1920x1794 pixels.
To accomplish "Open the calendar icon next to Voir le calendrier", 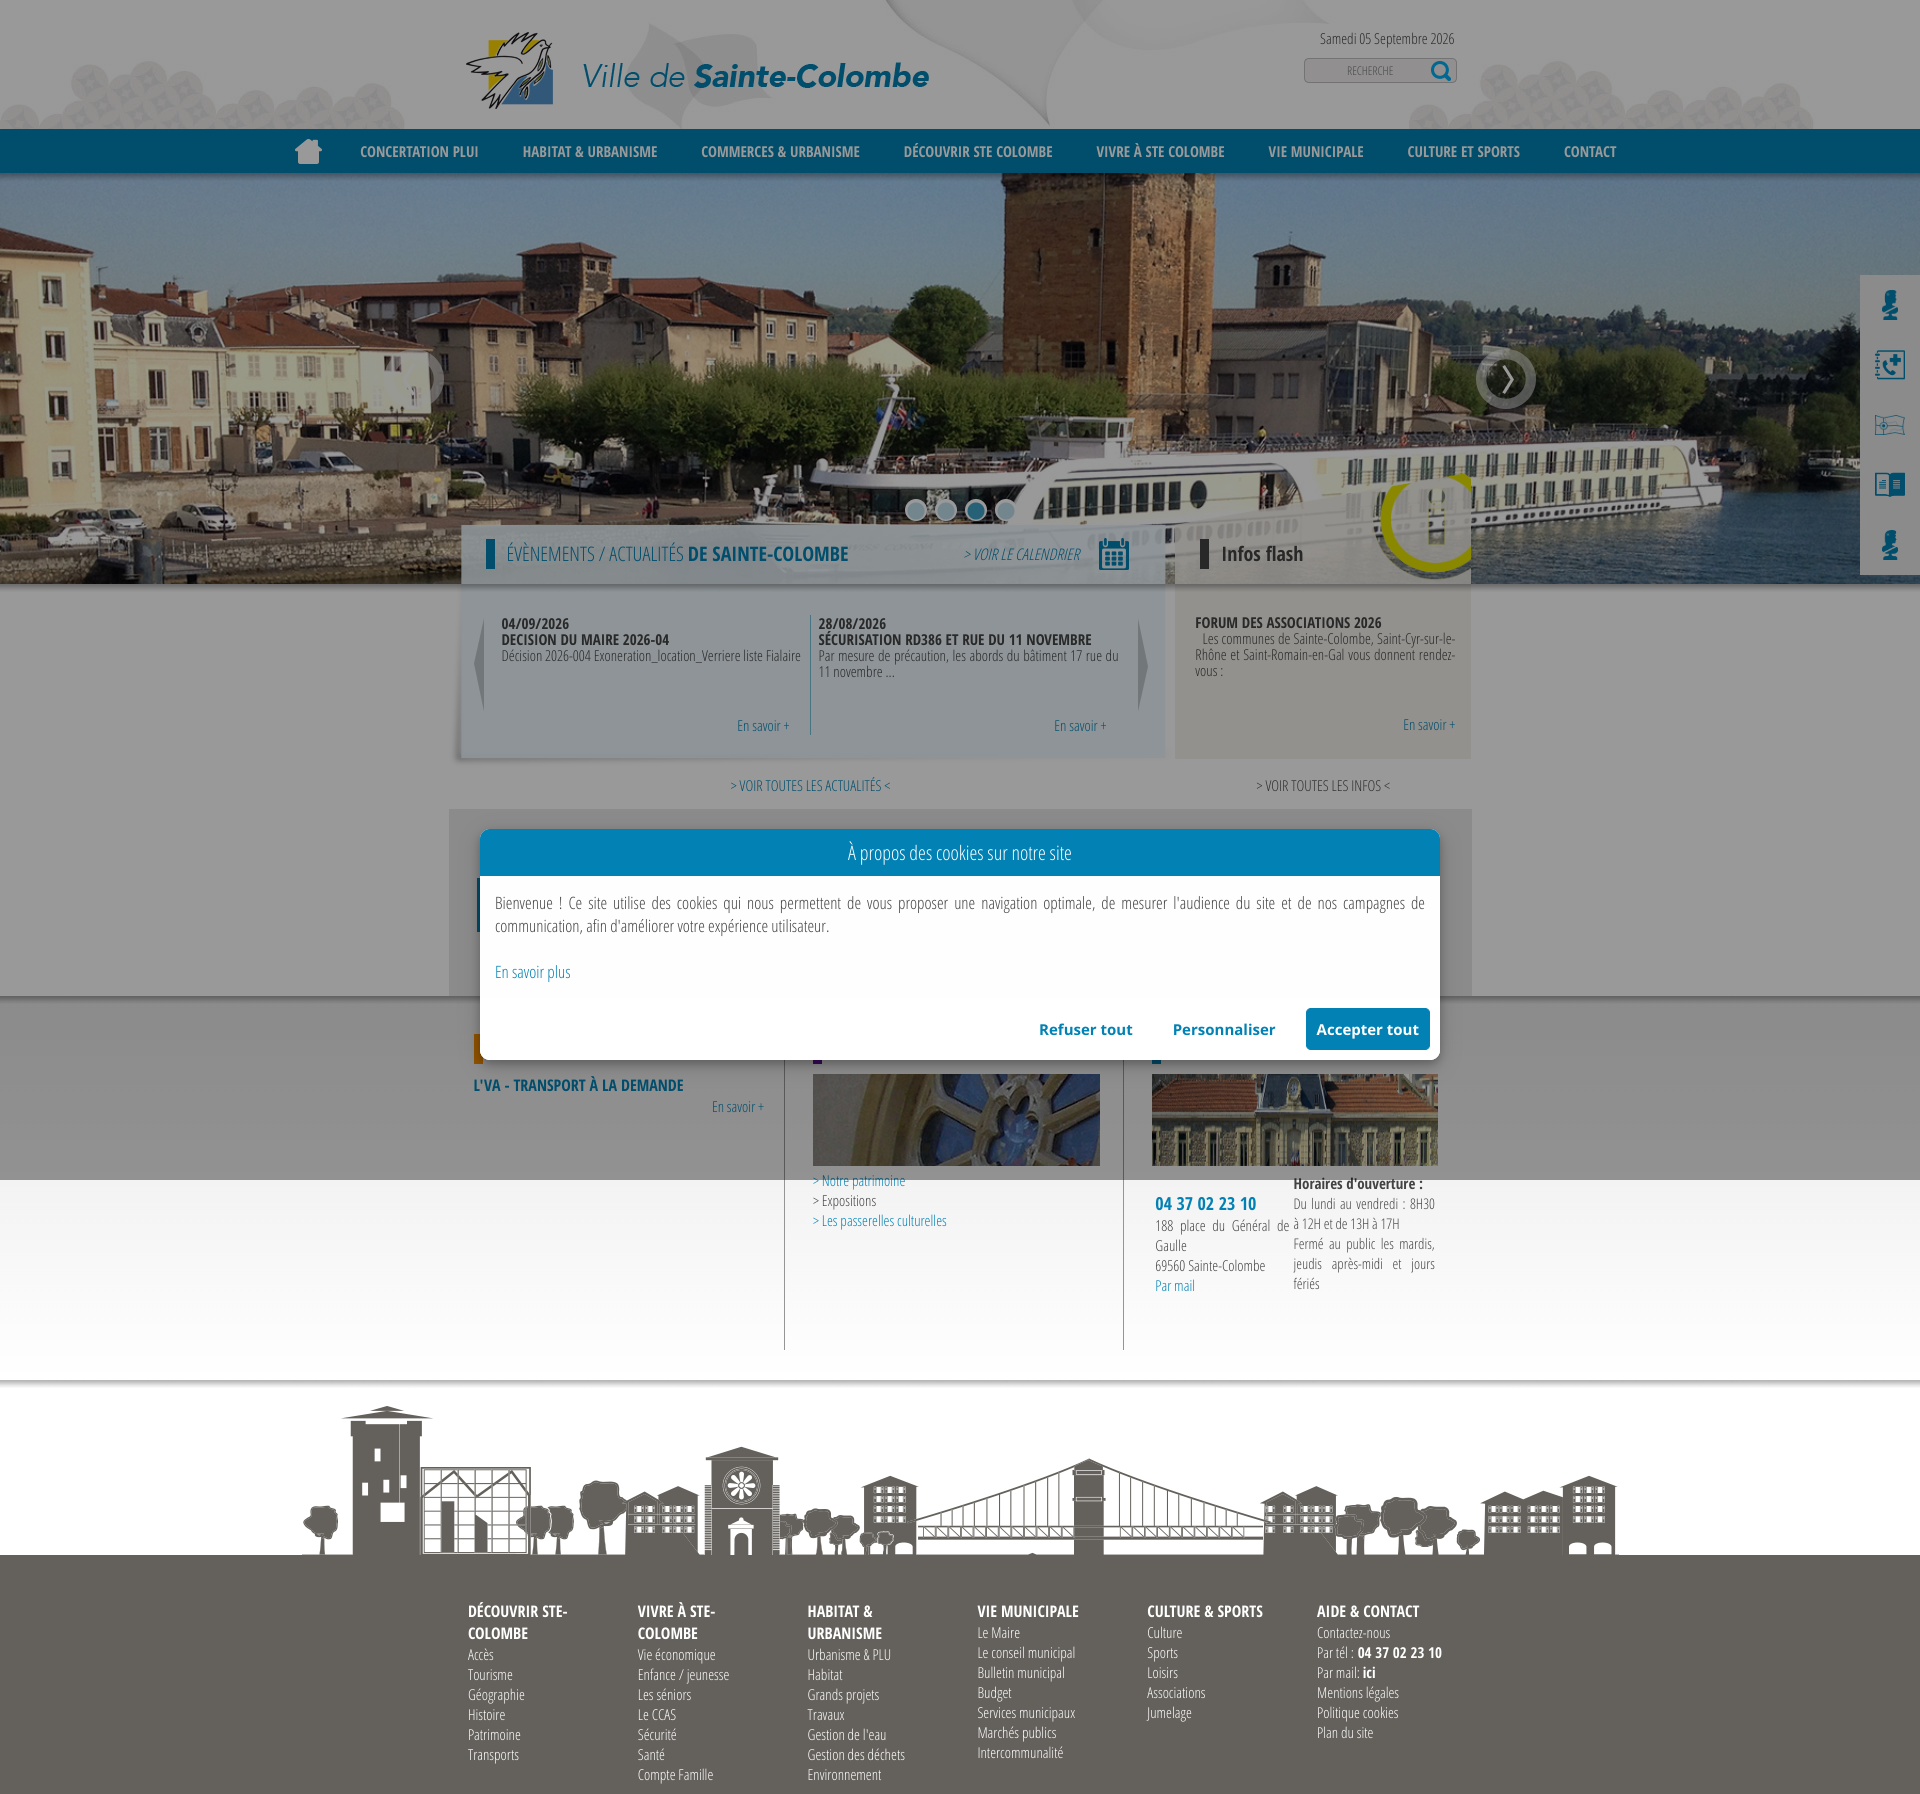I will pos(1114,554).
